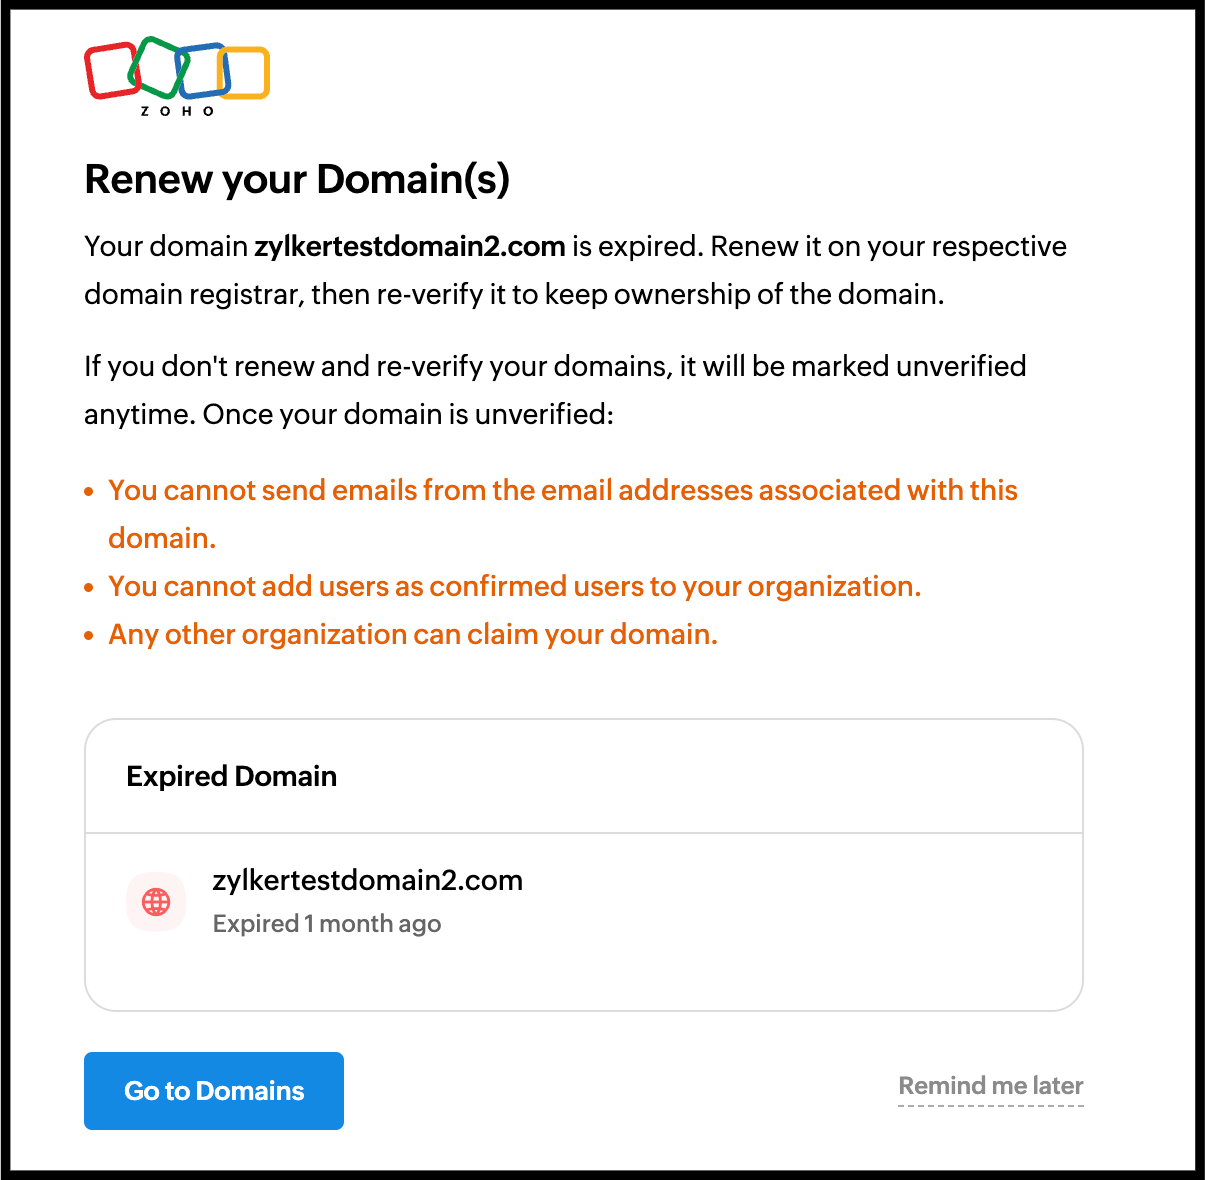The width and height of the screenshot is (1208, 1180).
Task: Click the orange bullet dot before Any other organization
Action: 89,636
